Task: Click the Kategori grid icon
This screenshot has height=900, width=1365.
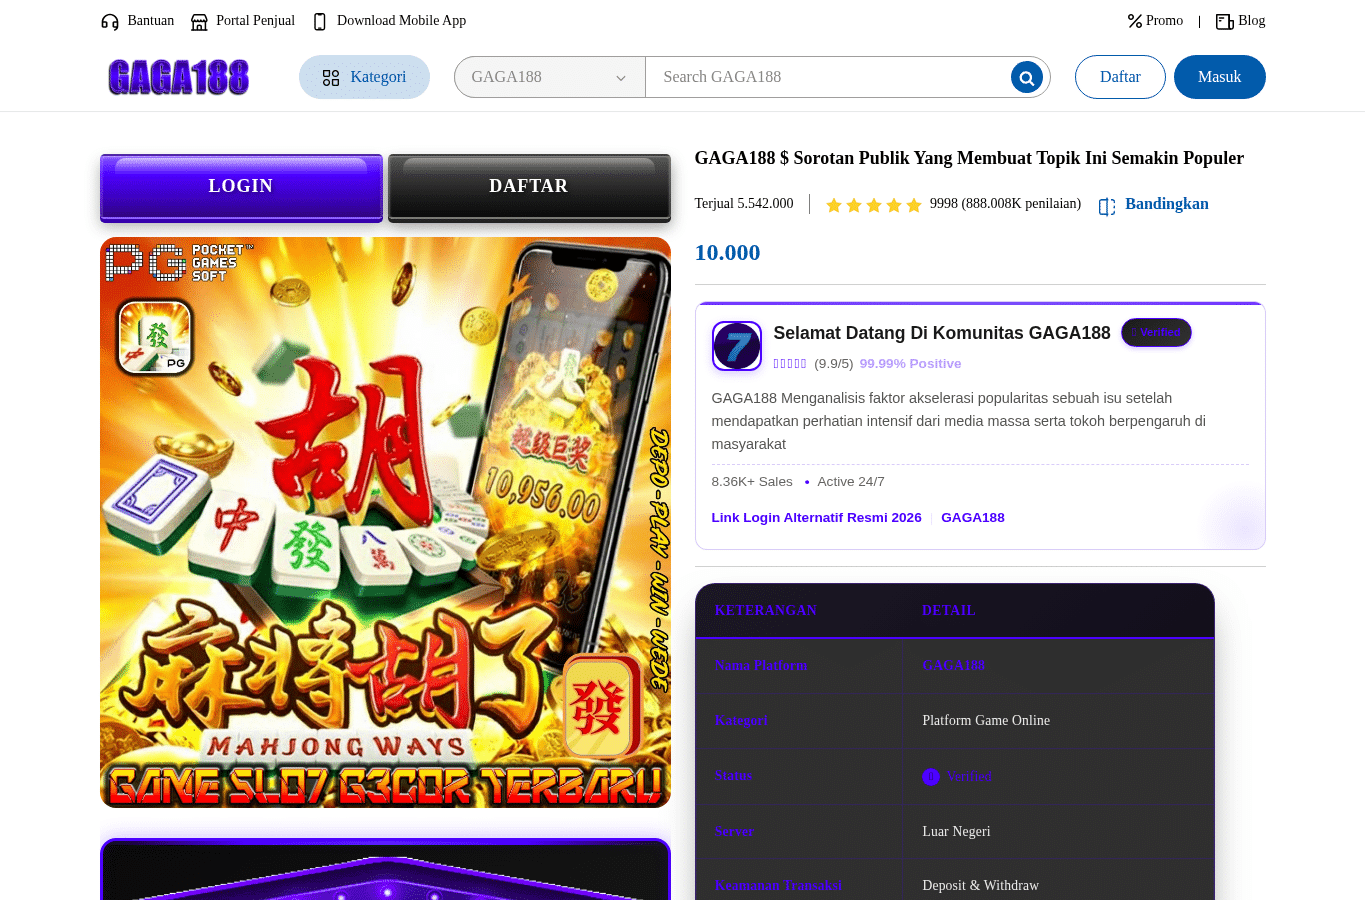Action: (331, 78)
